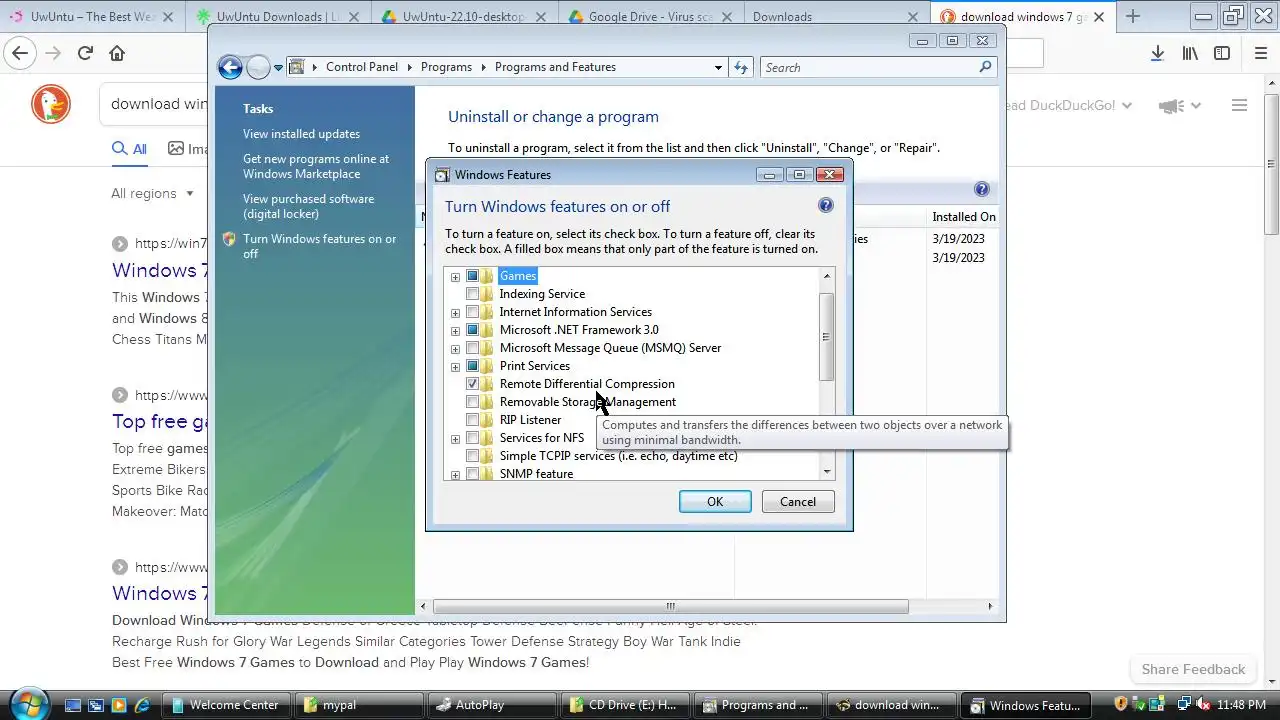1280x720 pixels.
Task: Enable the Indexing Service checkbox
Action: 473,294
